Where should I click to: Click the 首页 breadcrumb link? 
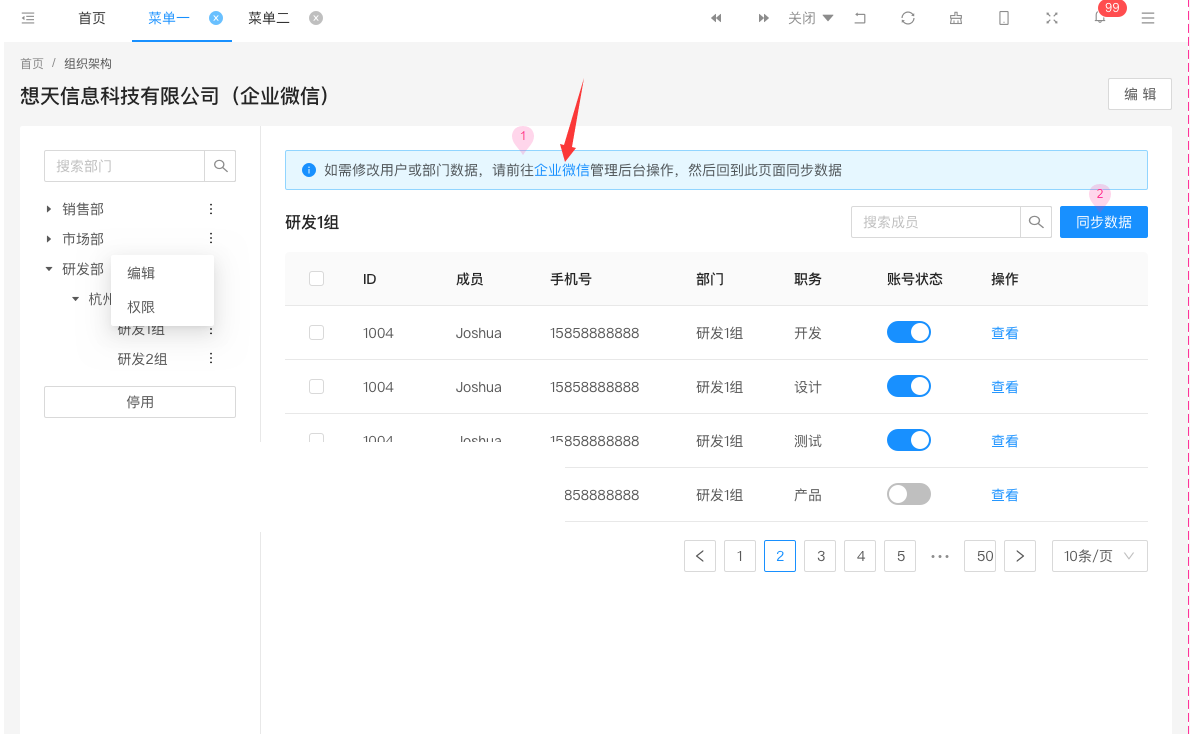(32, 63)
